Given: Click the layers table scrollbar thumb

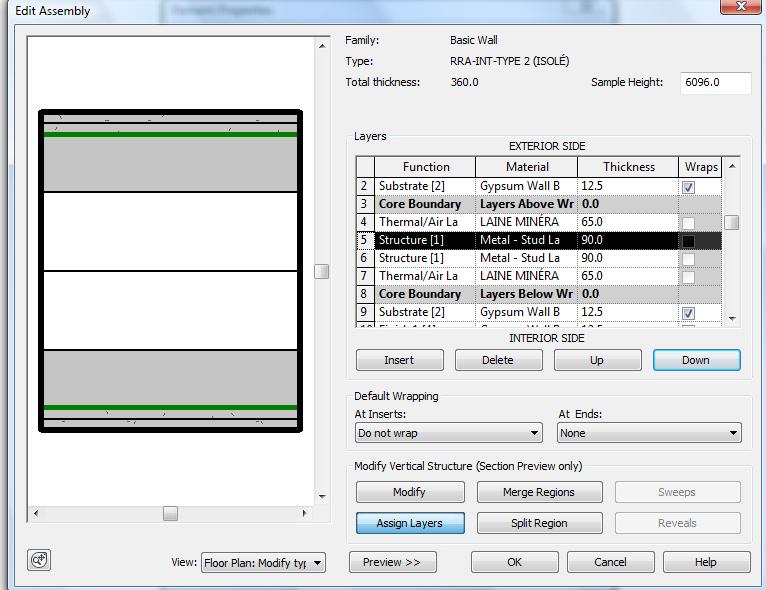Looking at the screenshot, I should 732,222.
